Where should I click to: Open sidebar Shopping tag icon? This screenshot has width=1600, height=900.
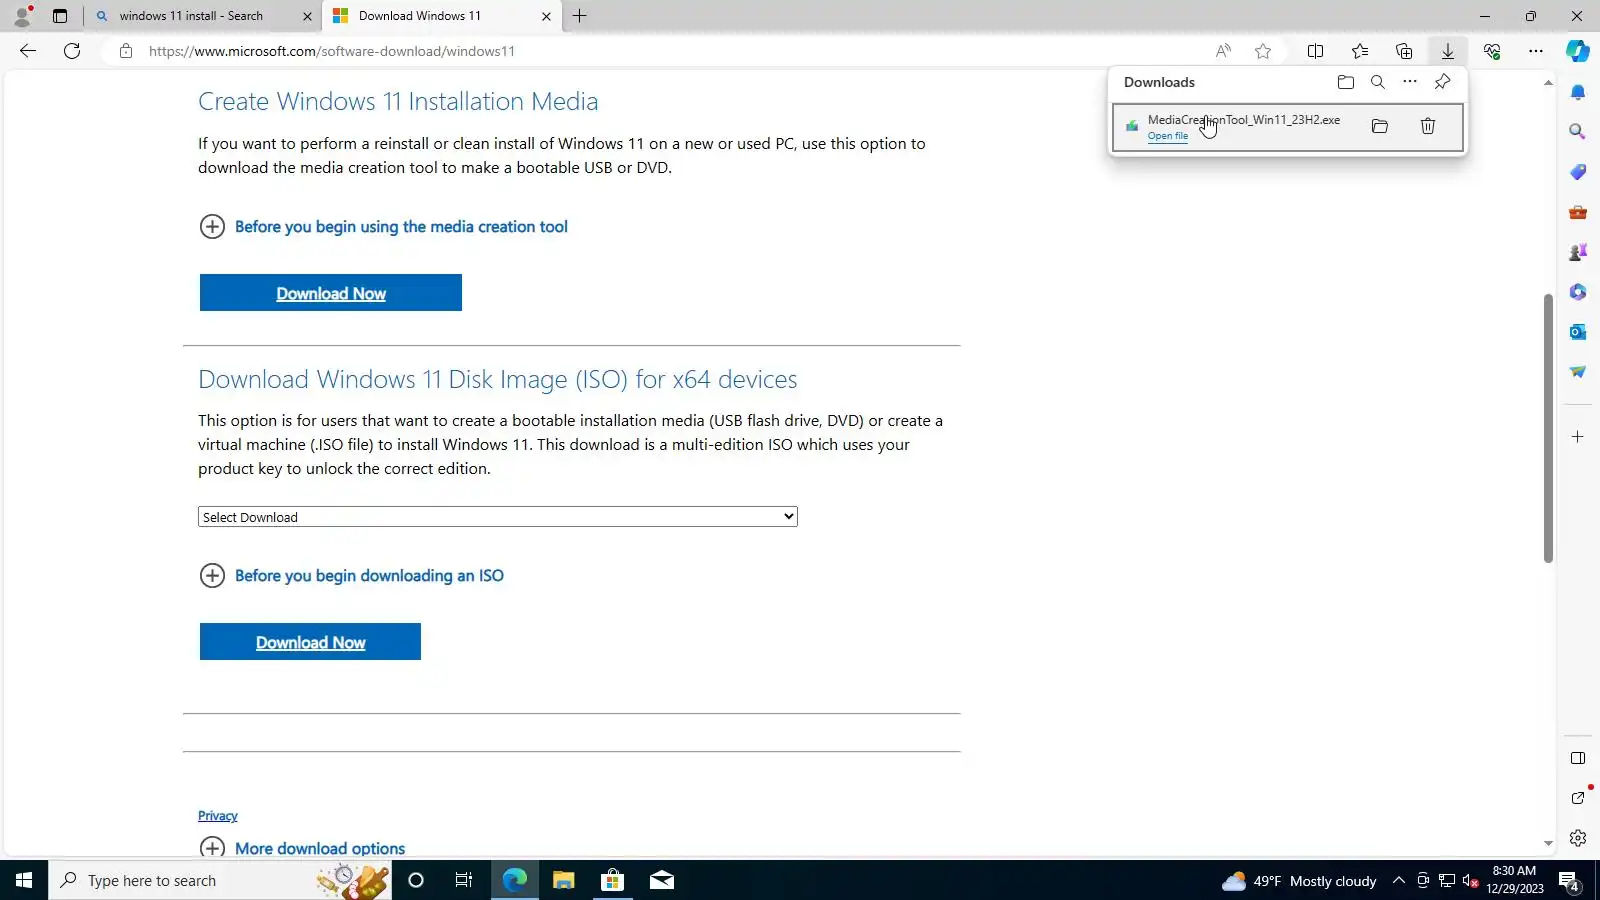tap(1578, 172)
